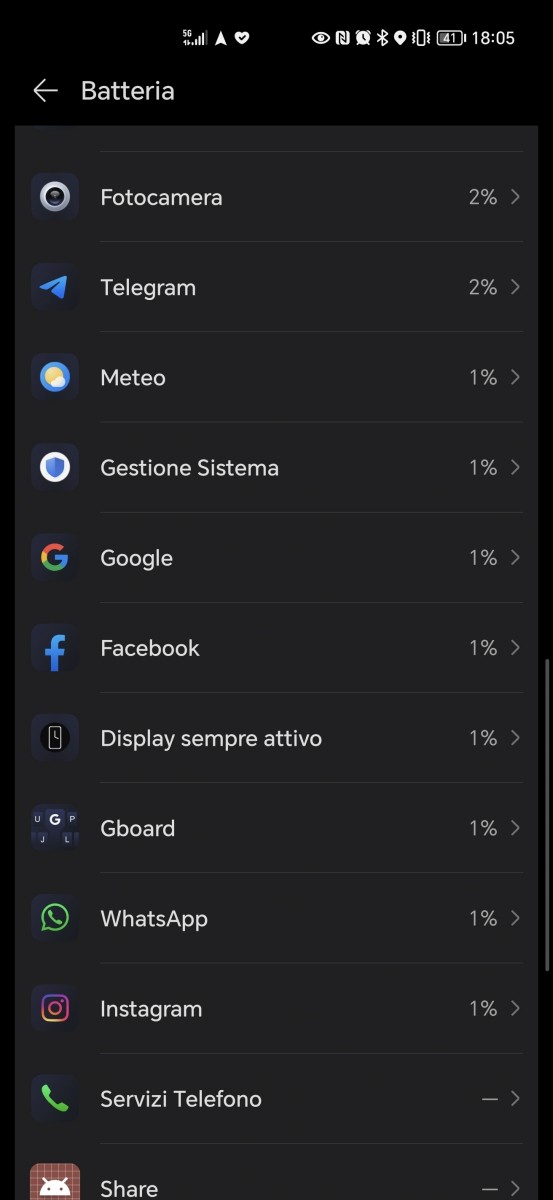The image size is (553, 1200).
Task: Open Servizi Telefono chevron arrow
Action: [515, 1098]
